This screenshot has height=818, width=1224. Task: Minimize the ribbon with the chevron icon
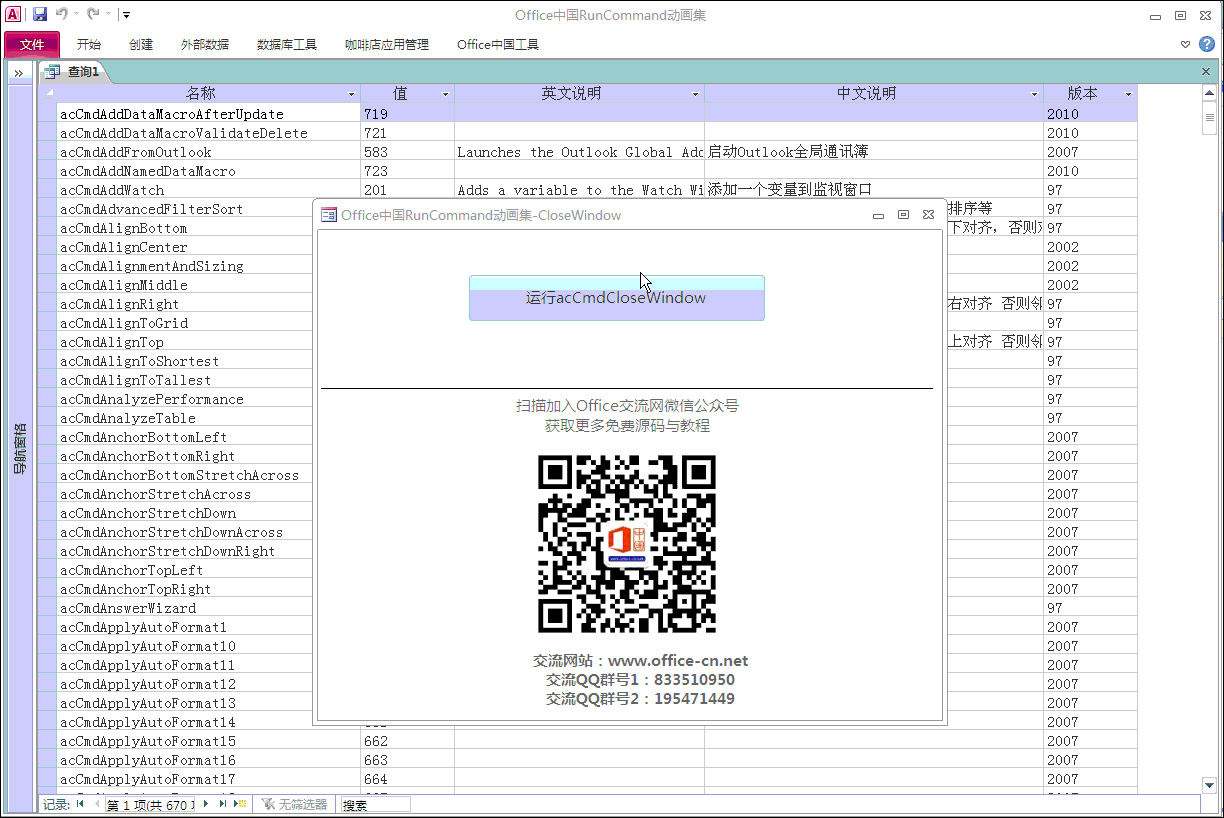(x=1185, y=44)
